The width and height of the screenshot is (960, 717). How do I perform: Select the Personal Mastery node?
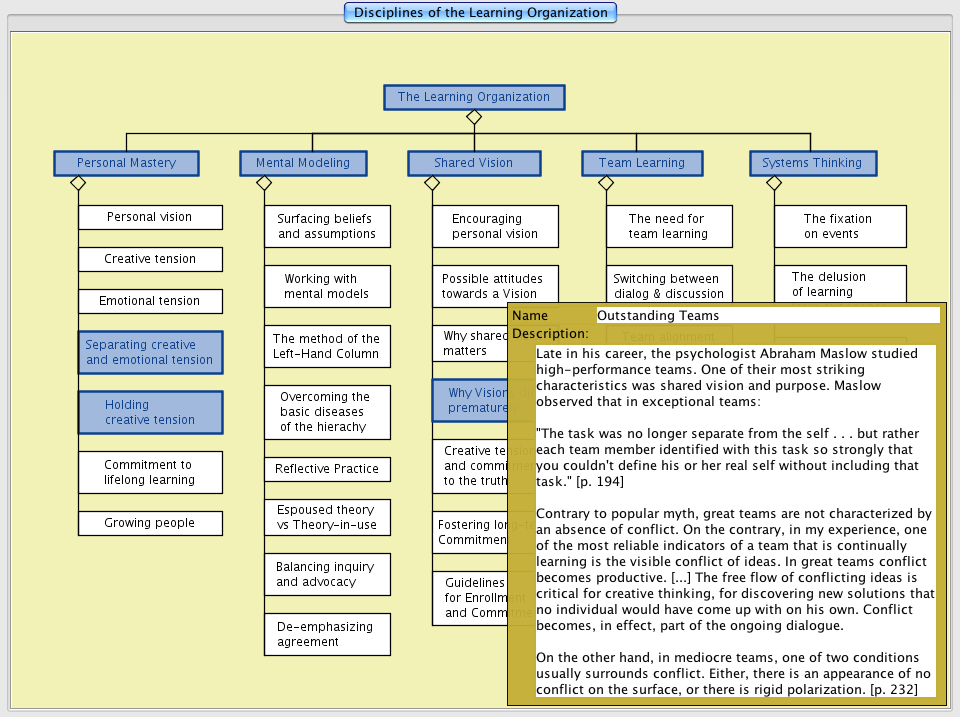point(126,163)
